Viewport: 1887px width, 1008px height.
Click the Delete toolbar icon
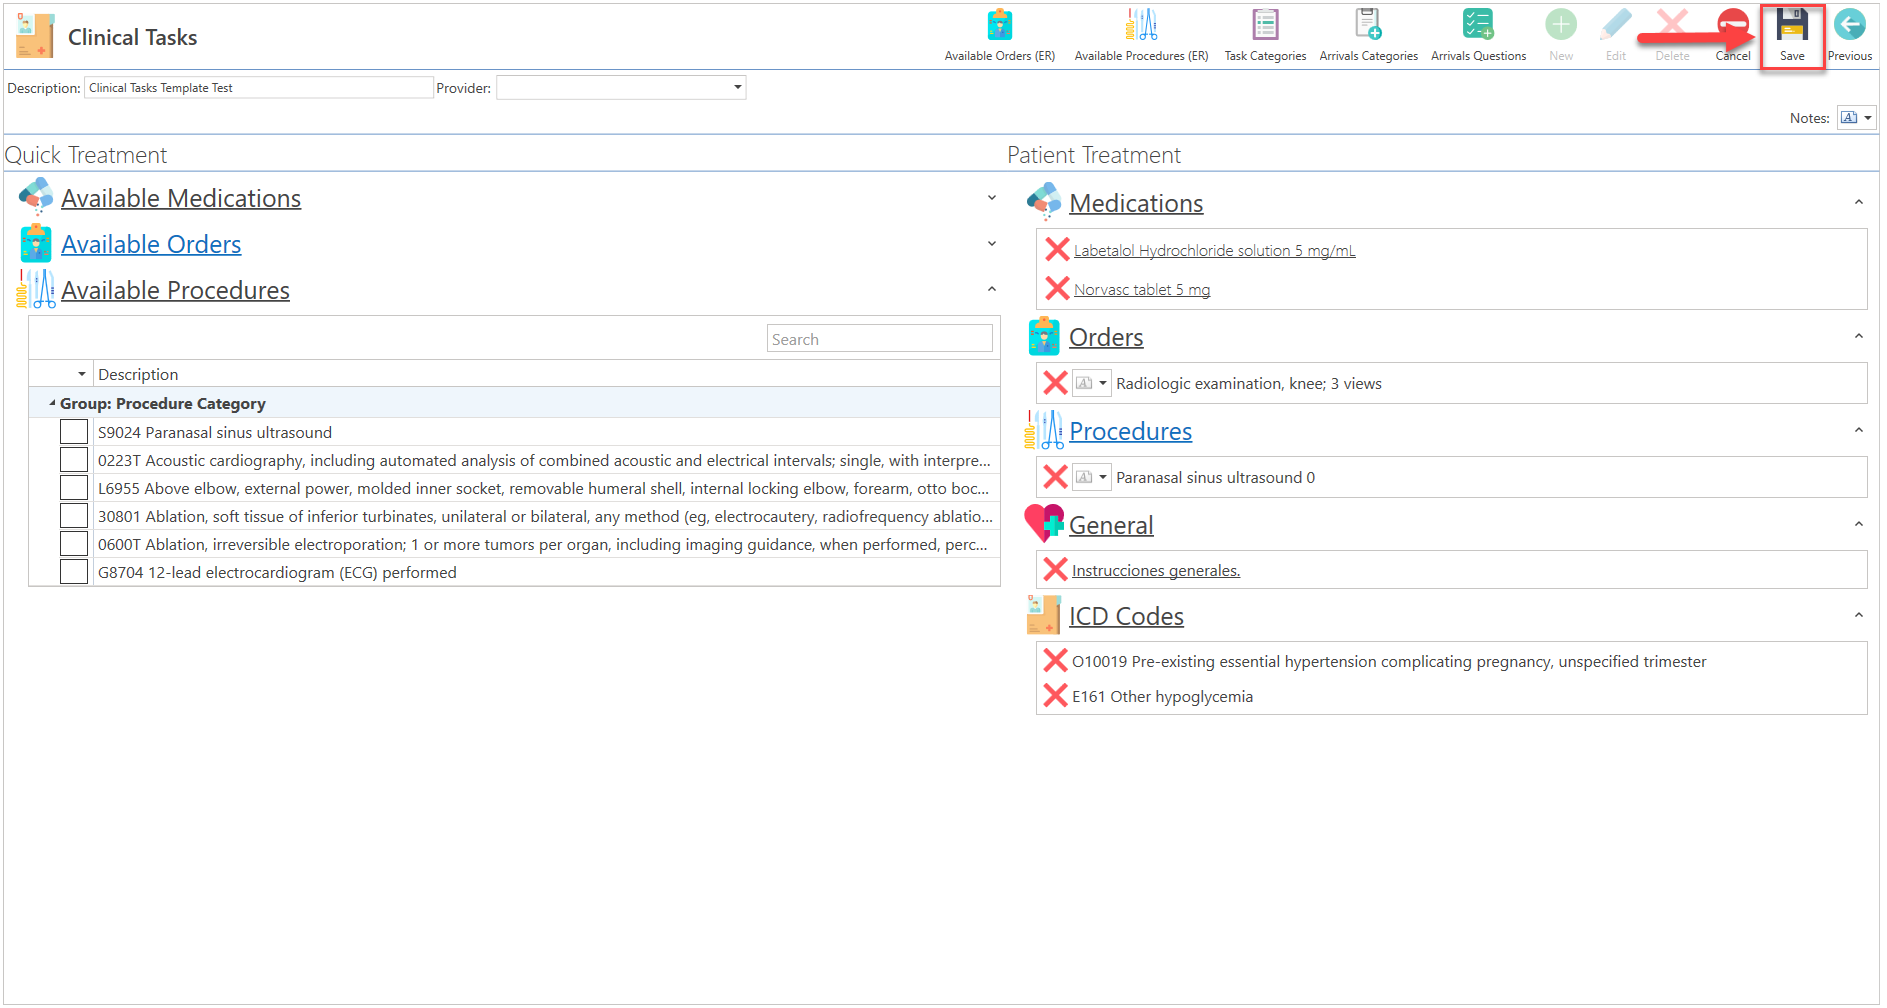(1672, 25)
